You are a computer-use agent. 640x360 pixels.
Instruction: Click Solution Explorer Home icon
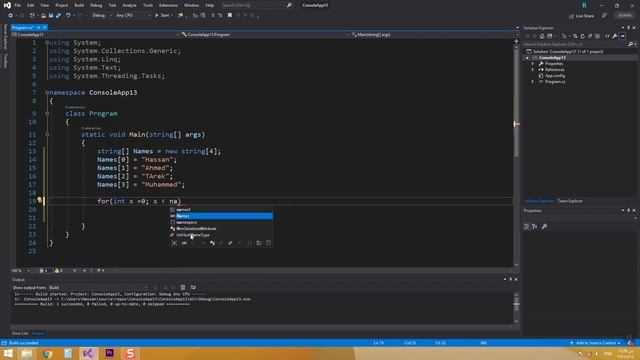click(x=542, y=36)
